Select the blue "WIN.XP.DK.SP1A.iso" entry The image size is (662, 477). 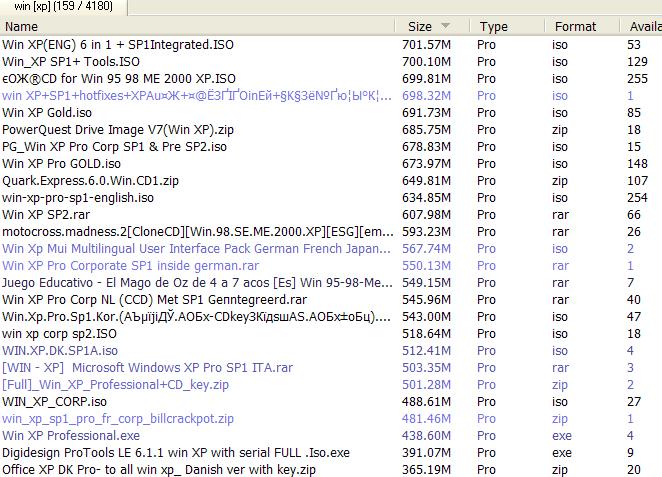pos(60,351)
